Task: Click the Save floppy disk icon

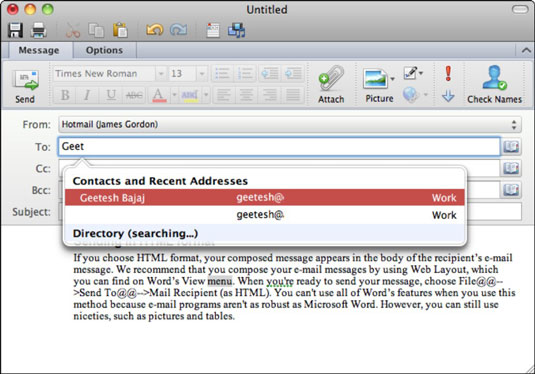Action: tap(15, 30)
